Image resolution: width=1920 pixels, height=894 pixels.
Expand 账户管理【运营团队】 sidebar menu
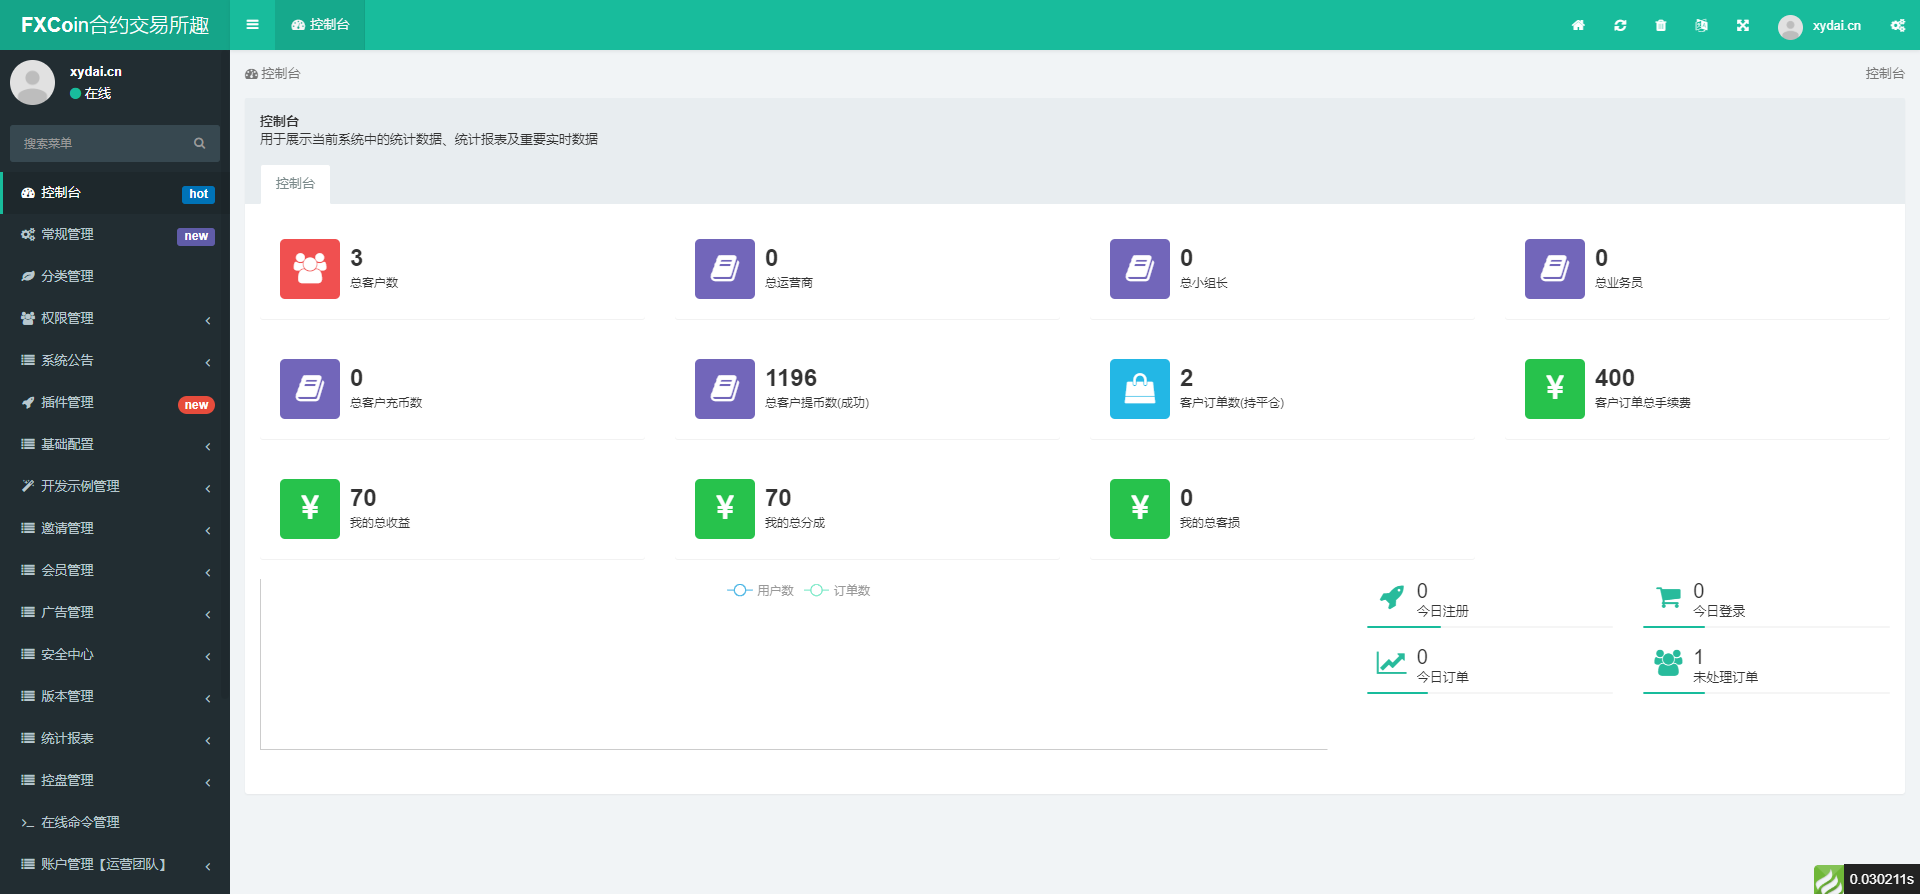pyautogui.click(x=115, y=864)
